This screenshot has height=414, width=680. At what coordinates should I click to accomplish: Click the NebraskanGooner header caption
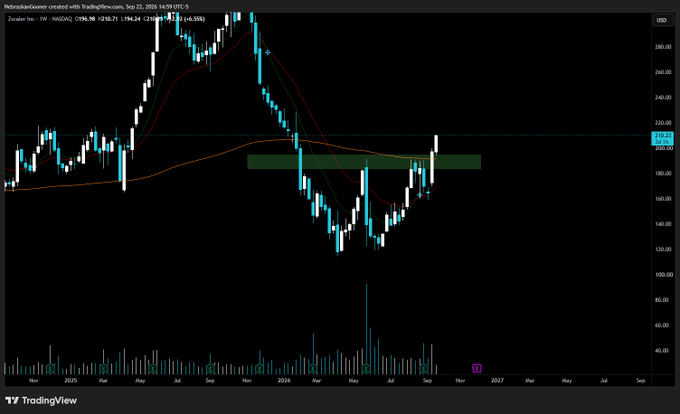pyautogui.click(x=96, y=7)
